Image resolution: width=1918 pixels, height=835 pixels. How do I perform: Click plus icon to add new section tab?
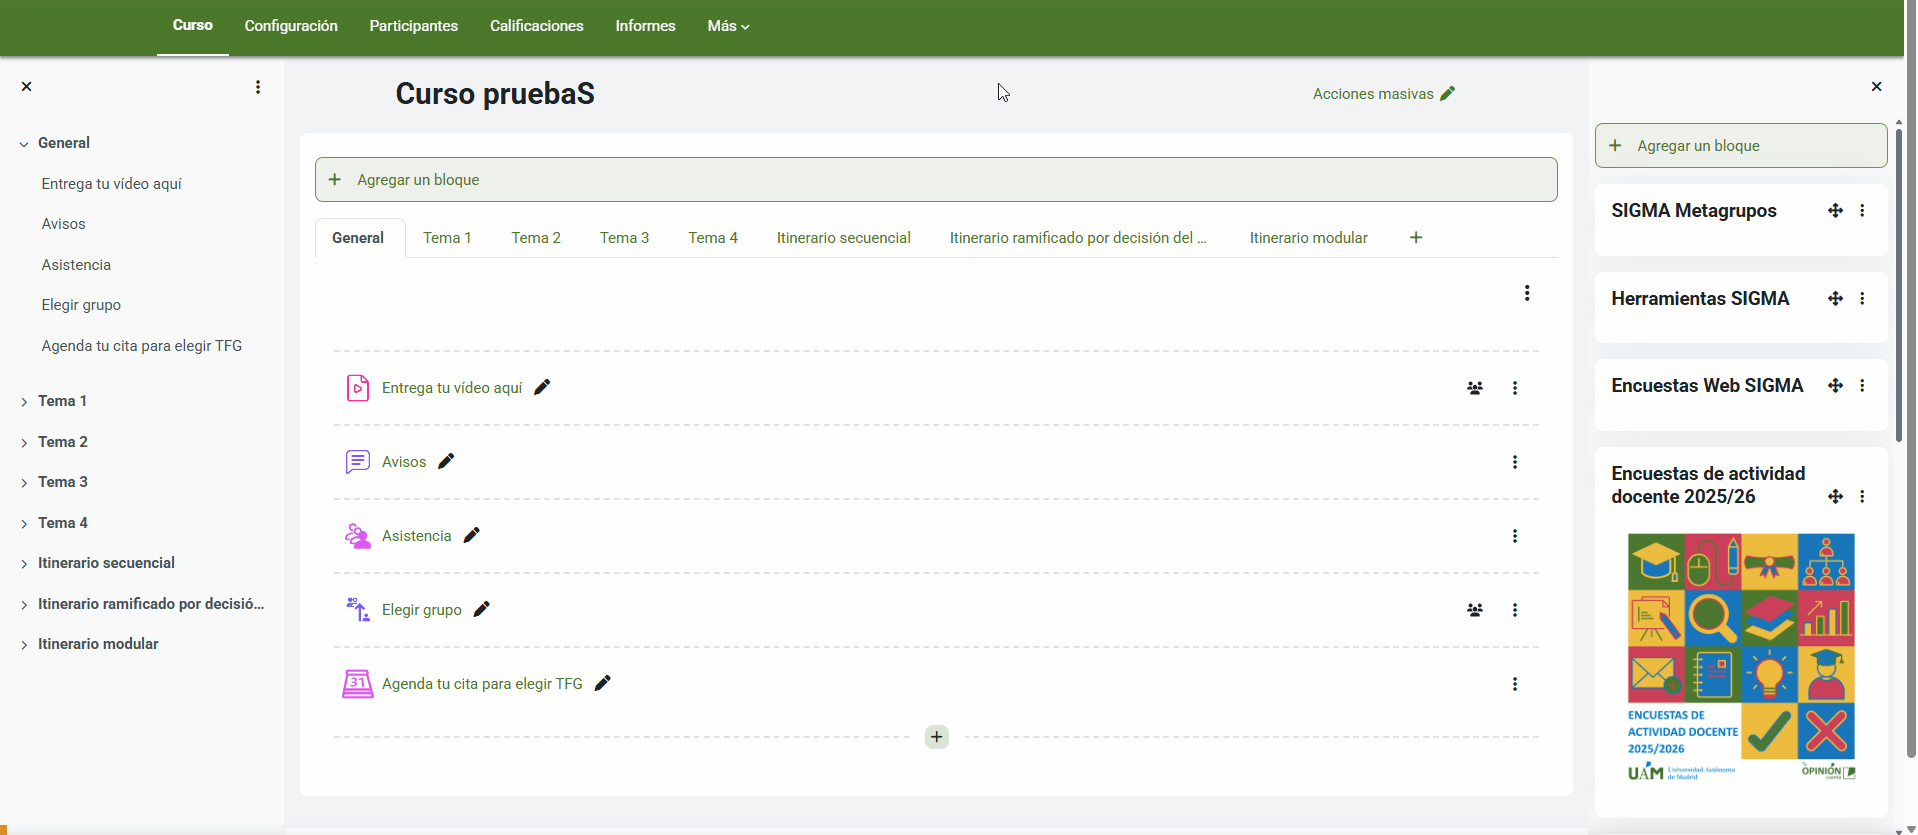click(x=1415, y=238)
